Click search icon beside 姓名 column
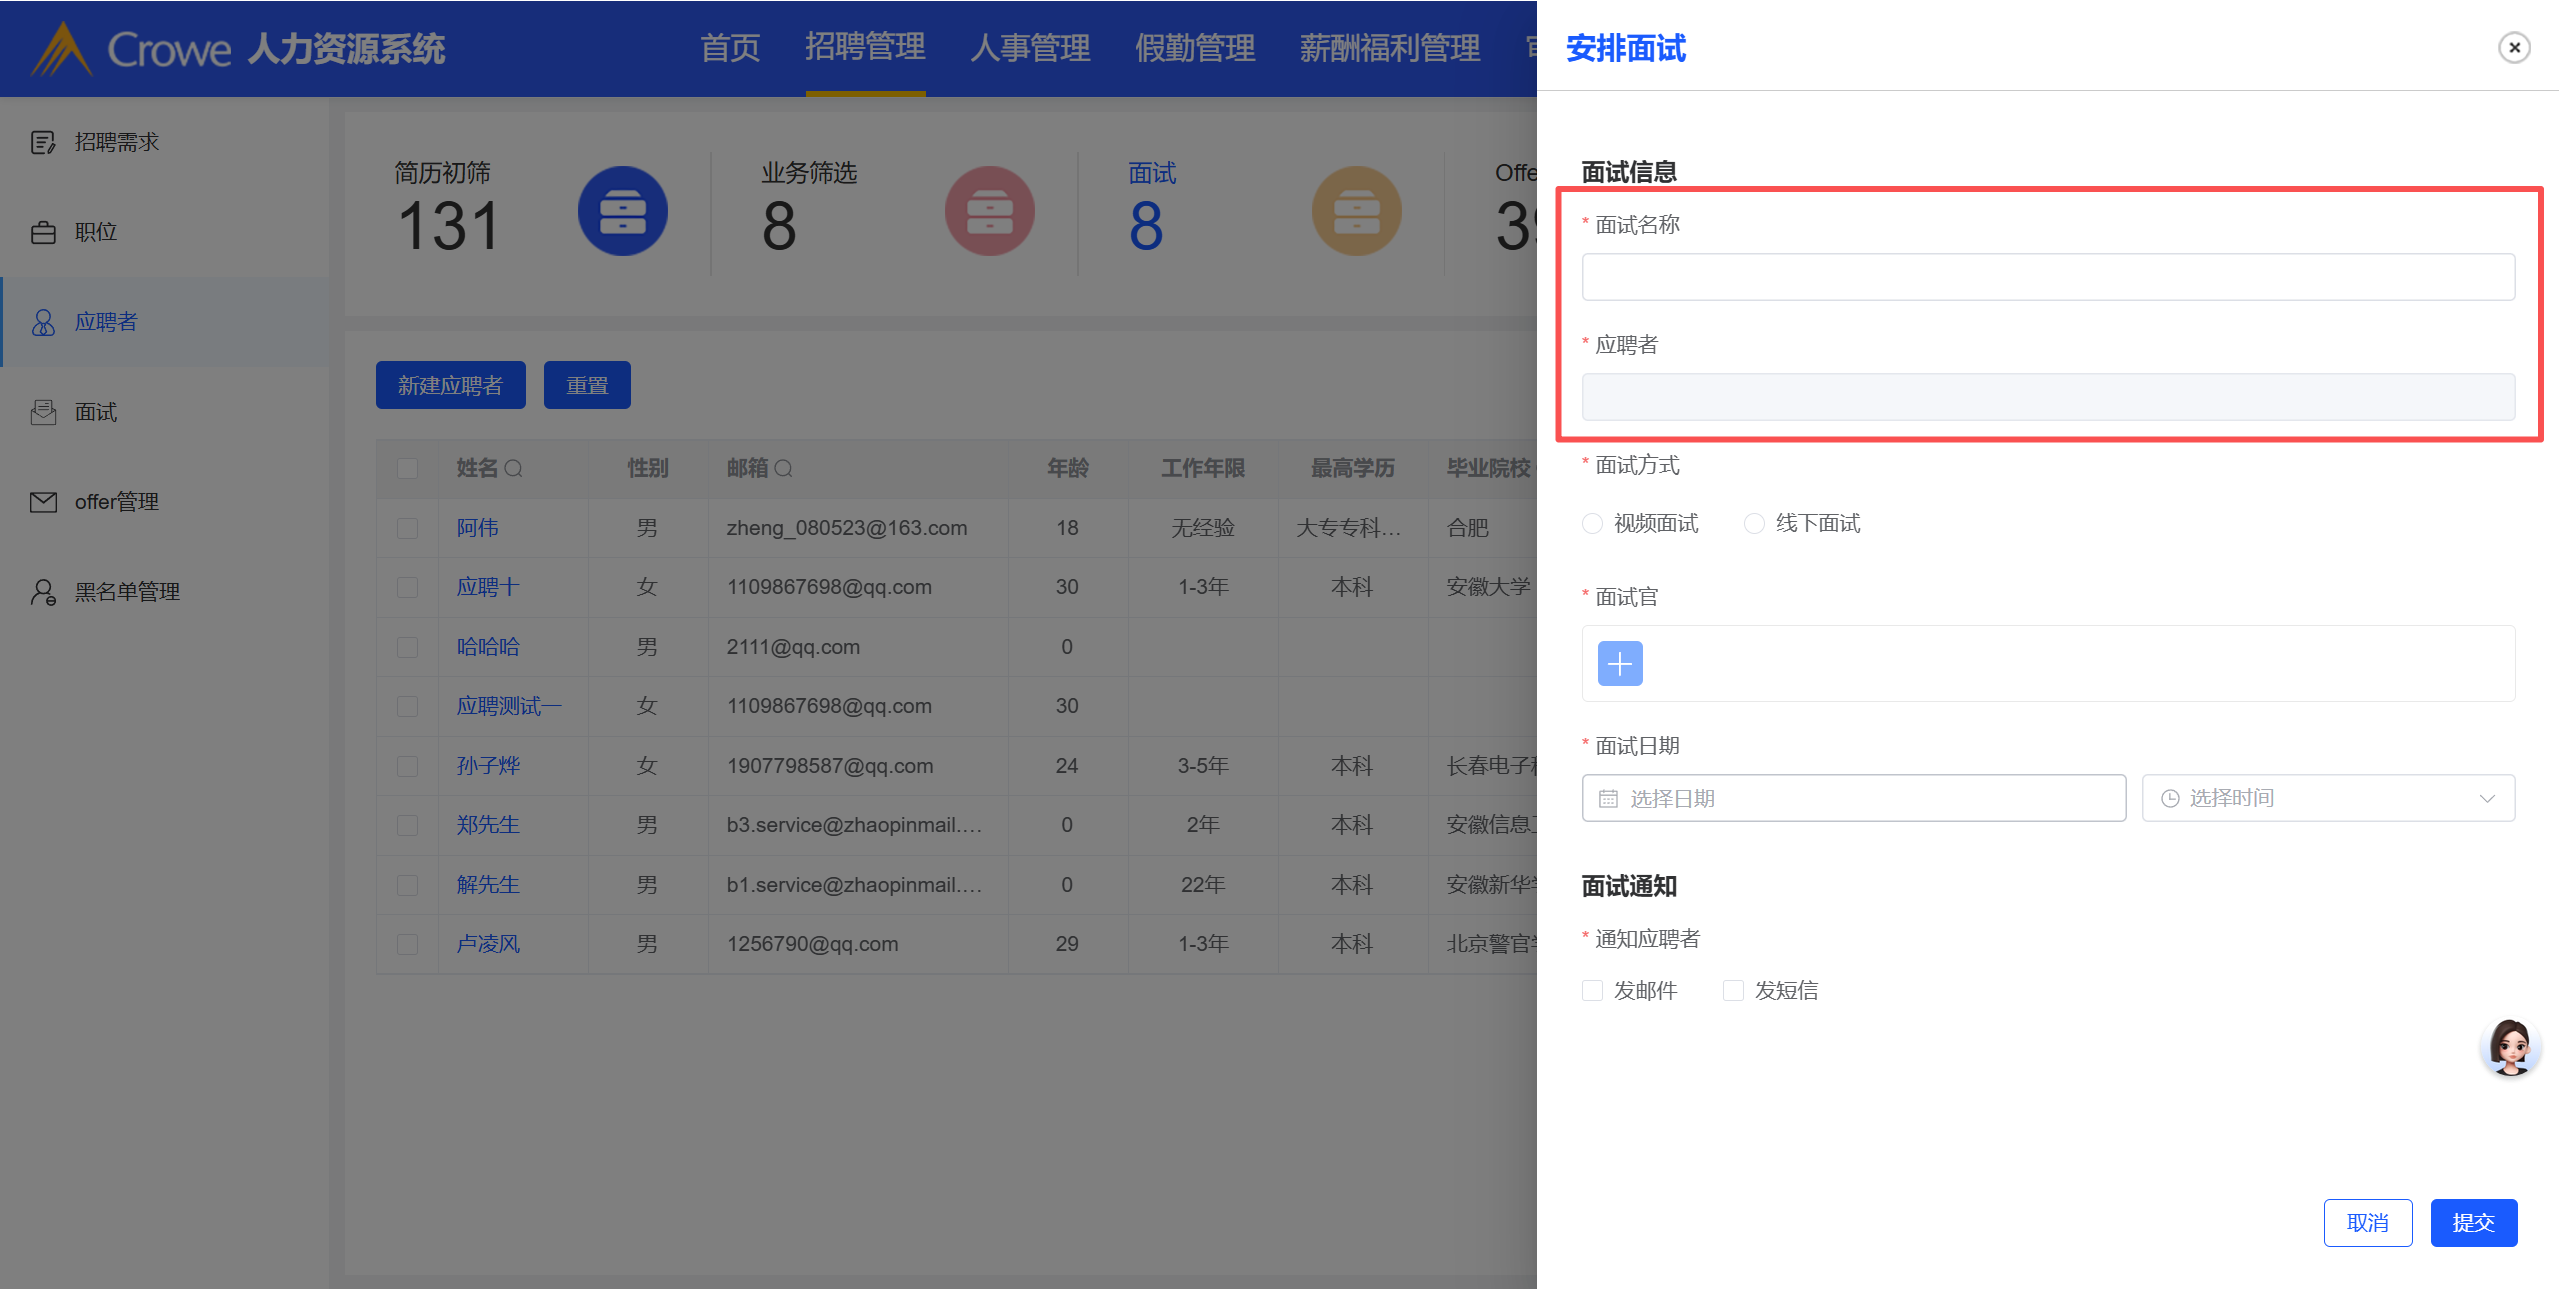Viewport: 2559px width, 1289px height. pyautogui.click(x=514, y=468)
